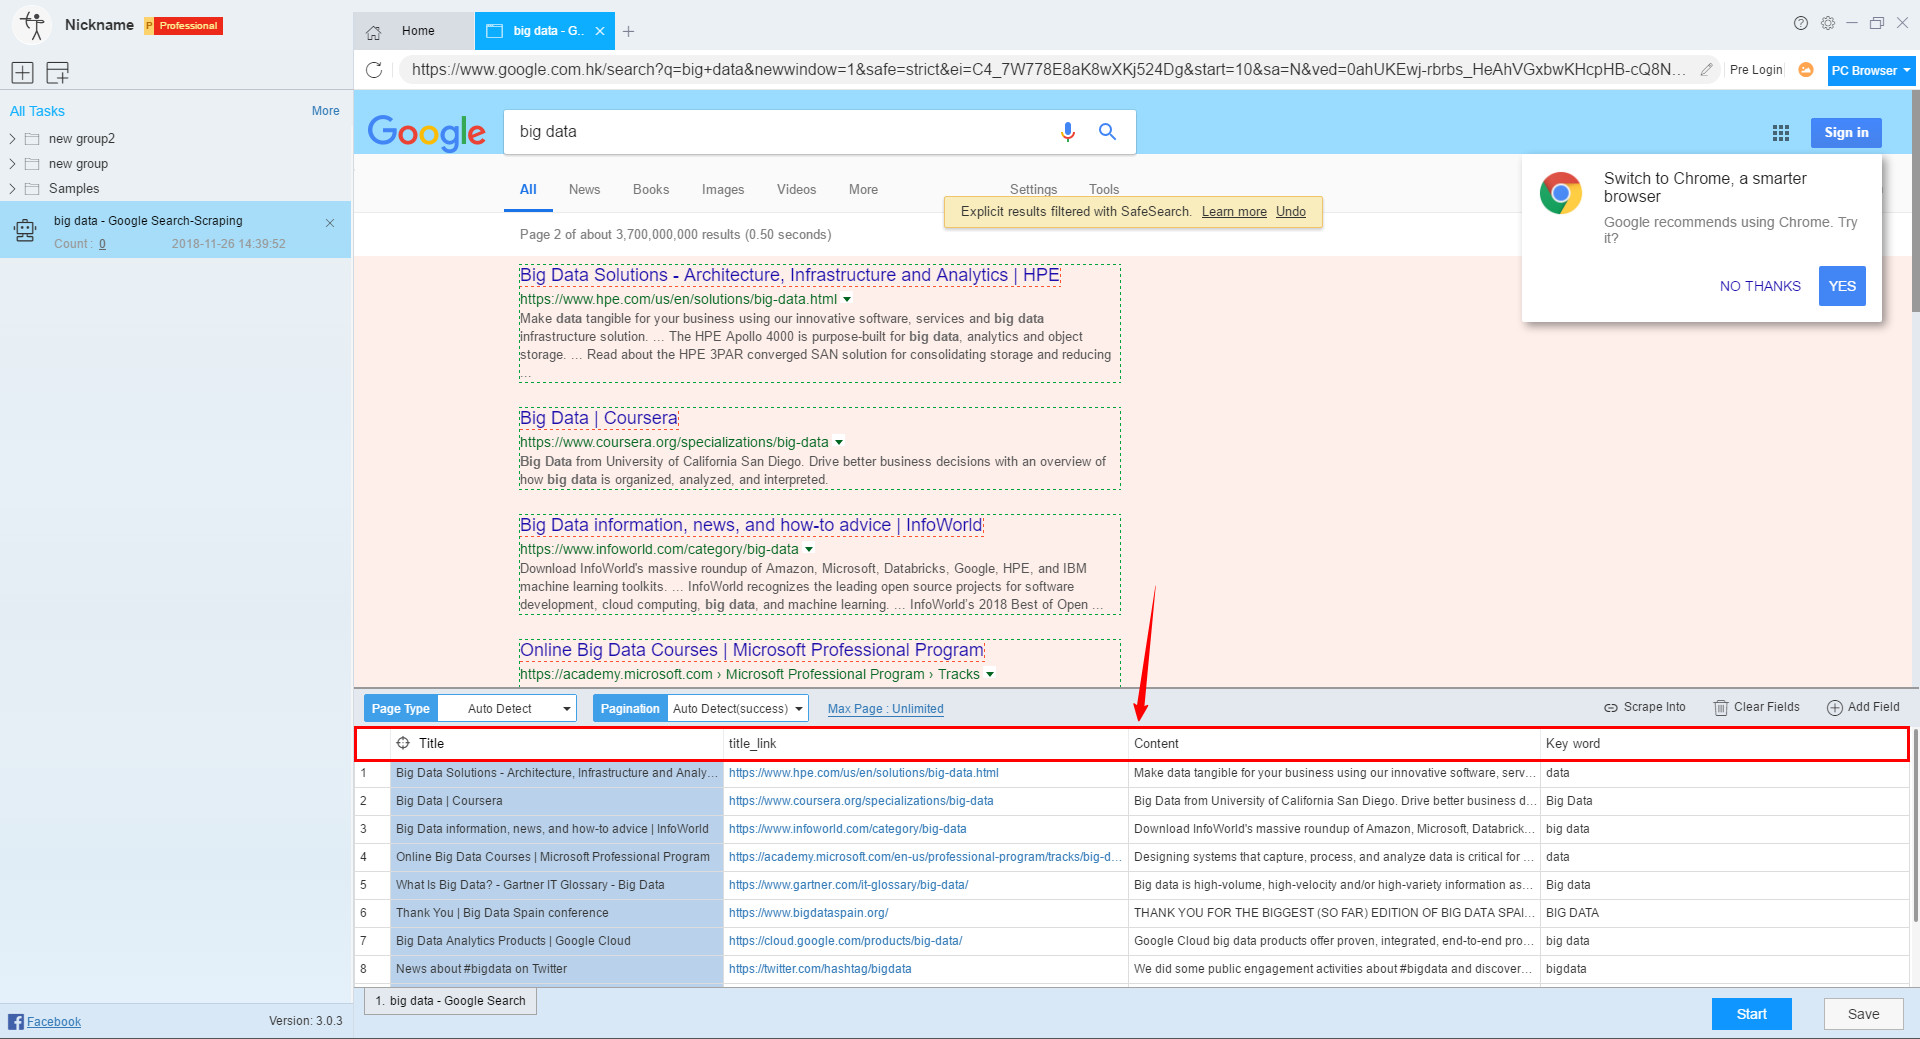Open Google apps grid icon
Image resolution: width=1920 pixels, height=1039 pixels.
1781,133
